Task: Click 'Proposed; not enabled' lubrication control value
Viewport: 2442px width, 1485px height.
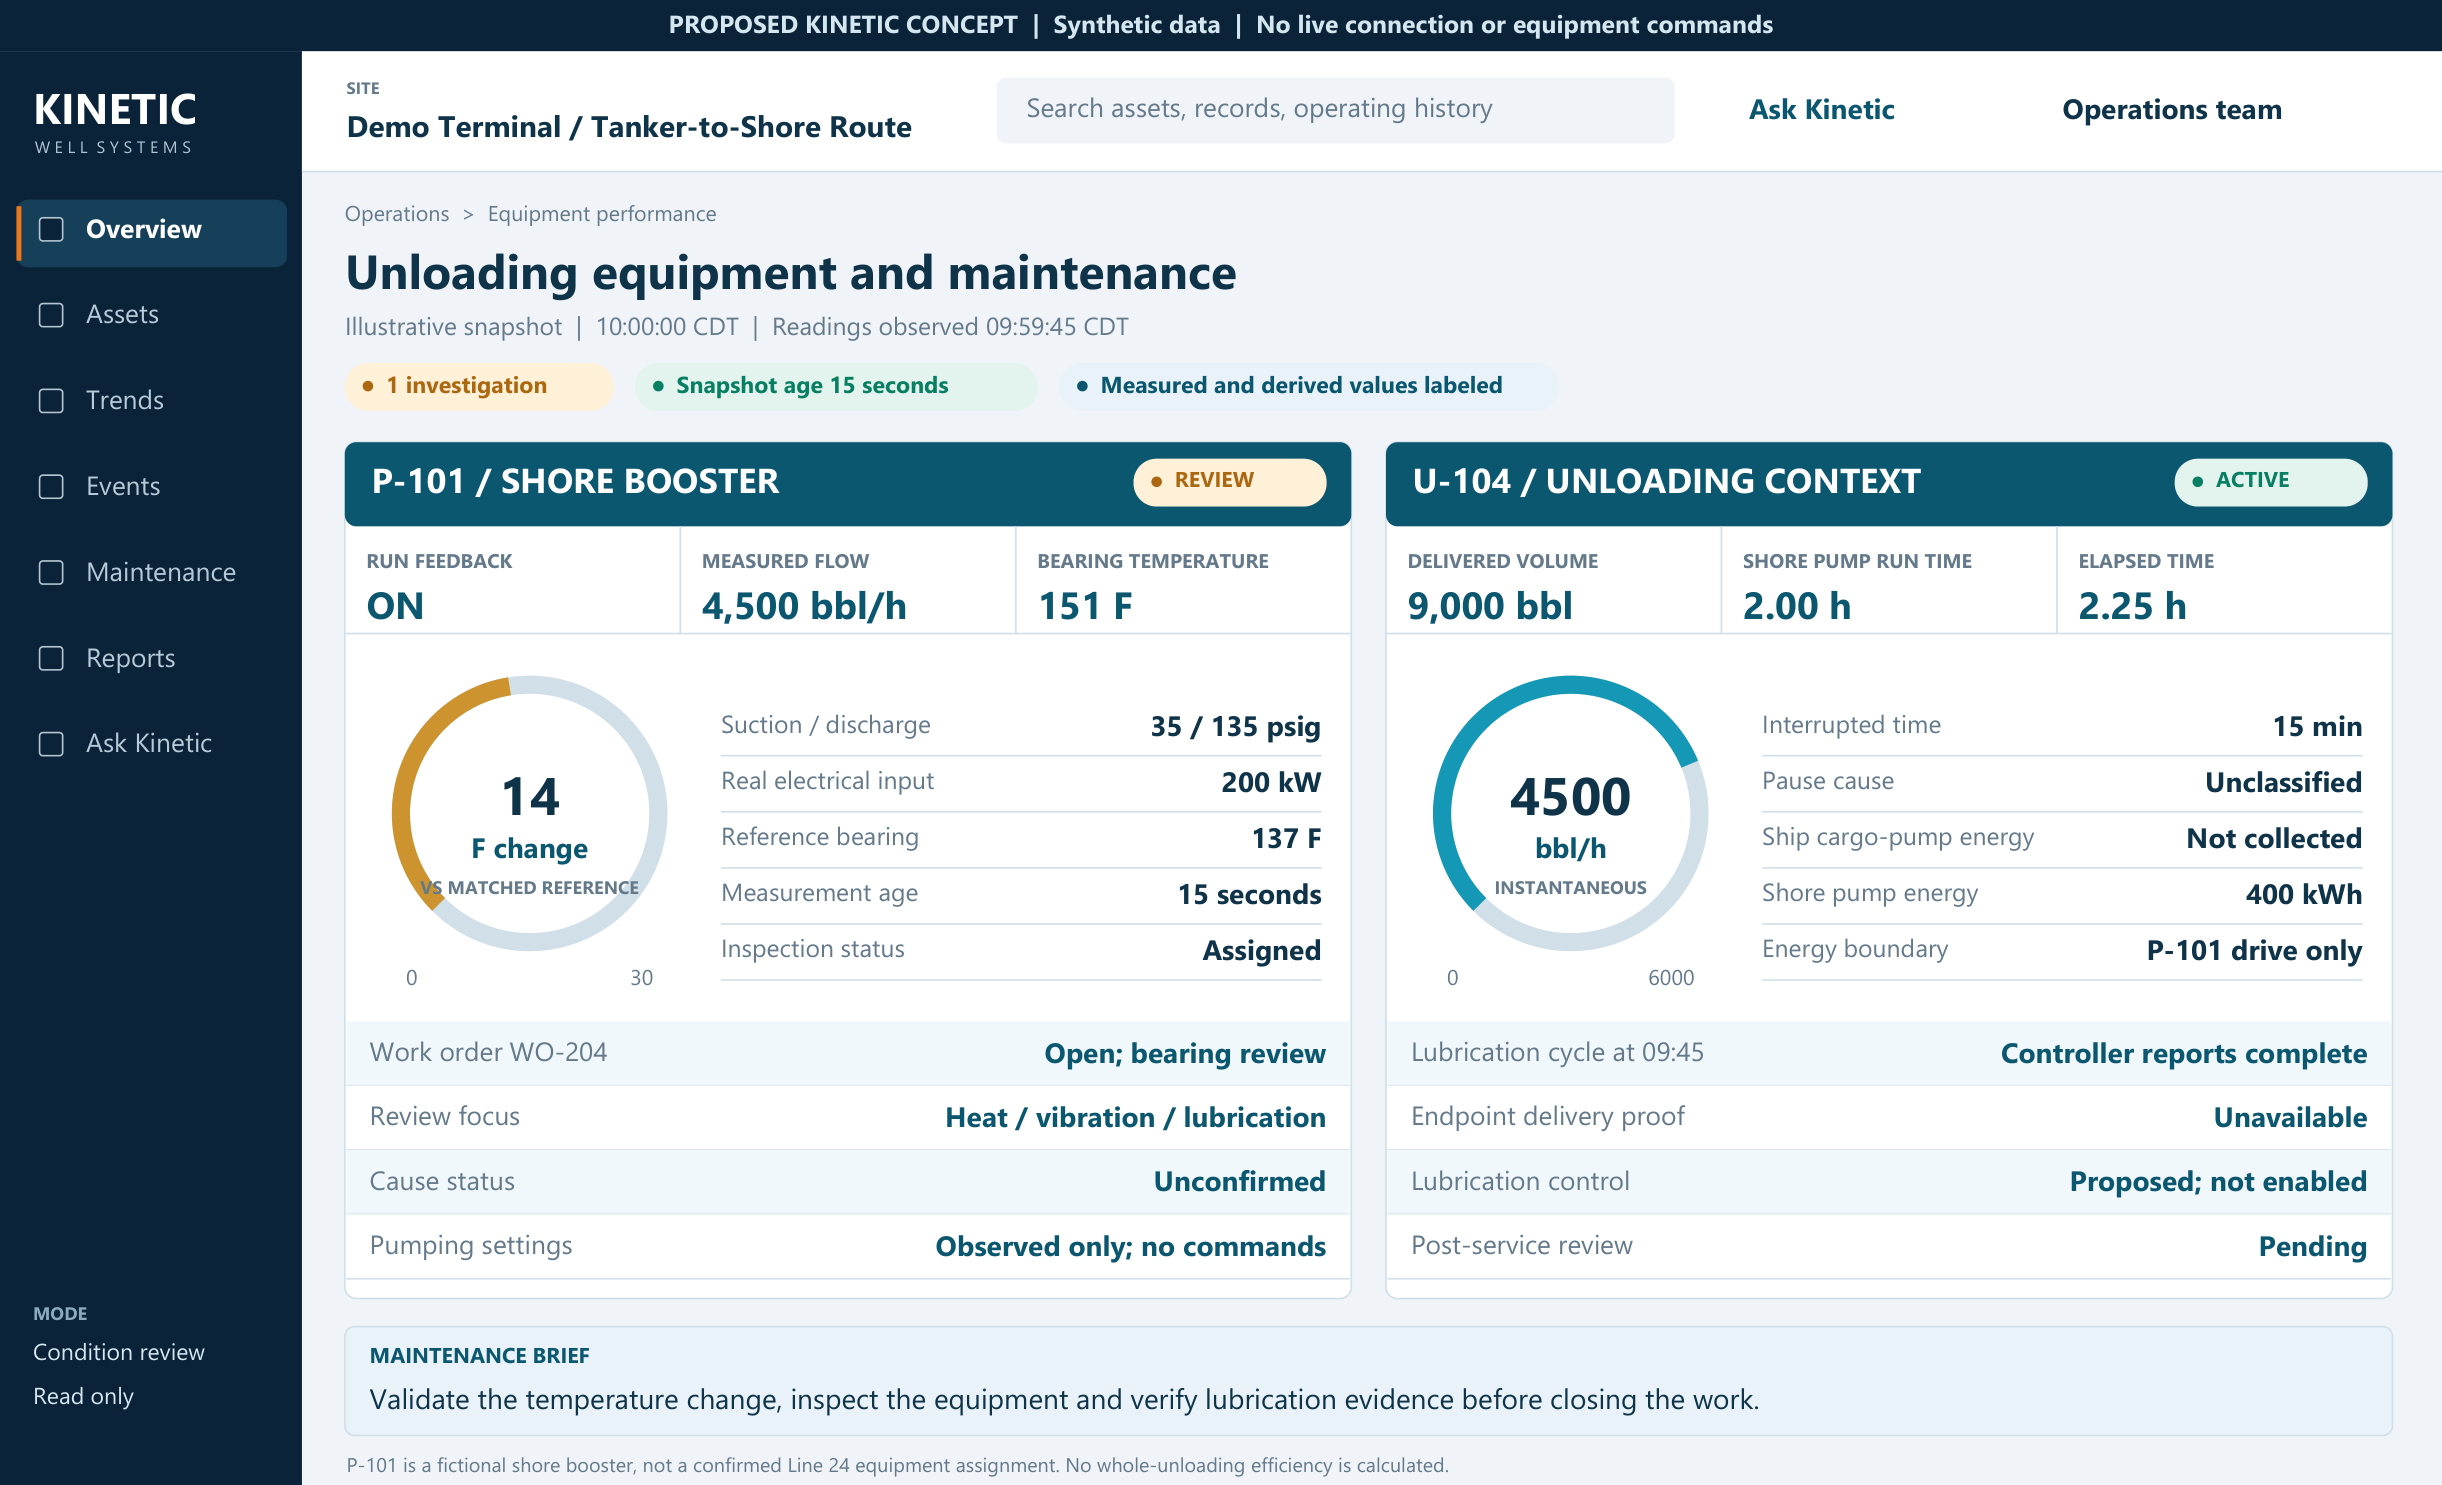Action: (2218, 1181)
